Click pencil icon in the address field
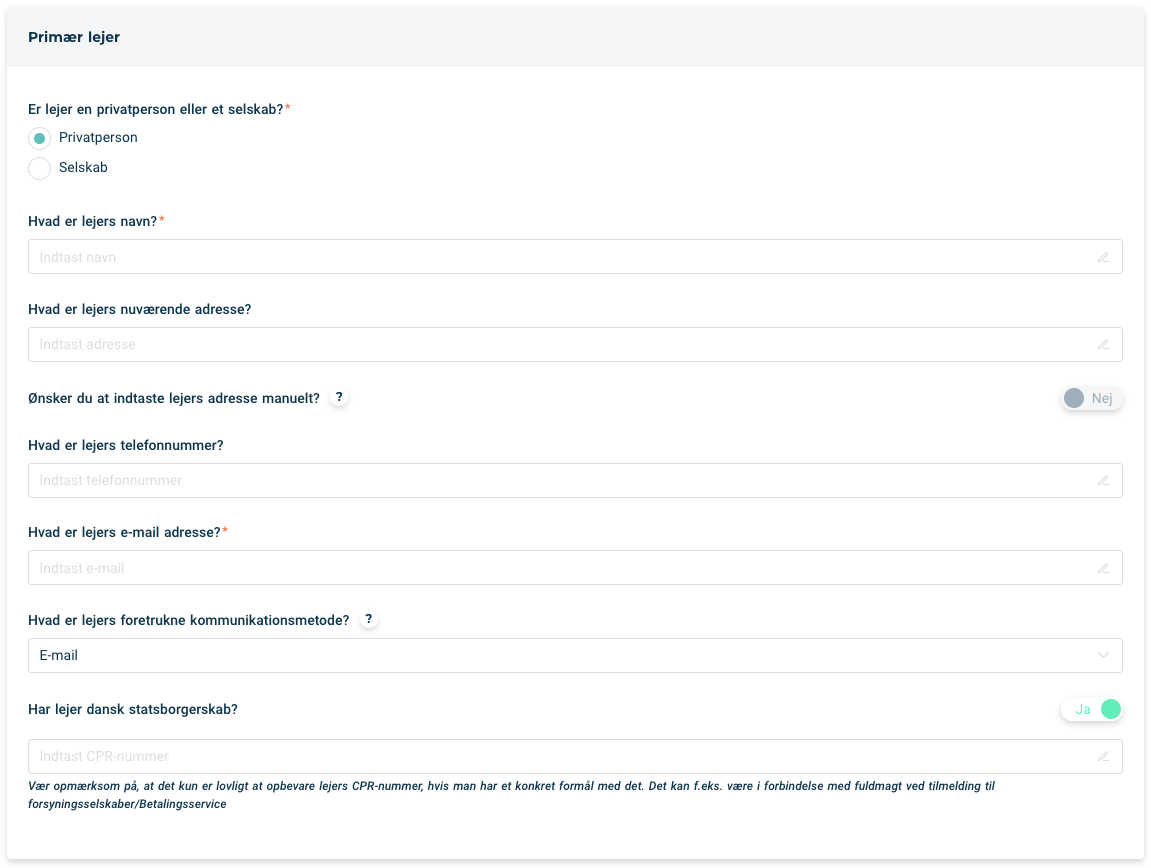The image size is (1151, 868). point(1103,344)
